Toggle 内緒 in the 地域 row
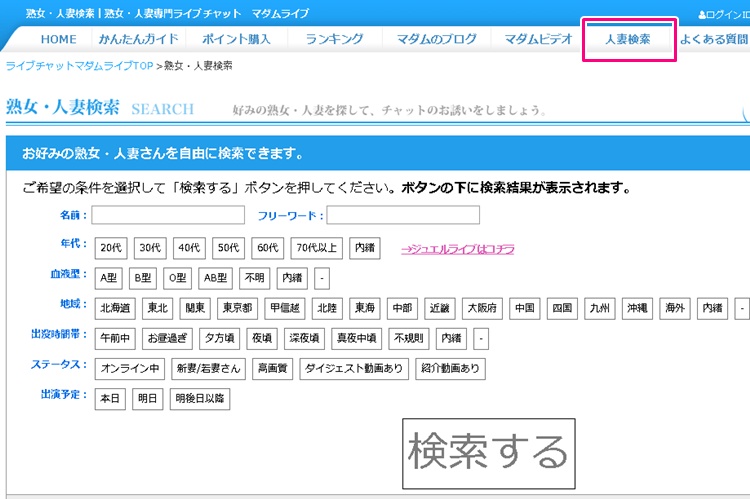This screenshot has width=750, height=499. click(712, 308)
